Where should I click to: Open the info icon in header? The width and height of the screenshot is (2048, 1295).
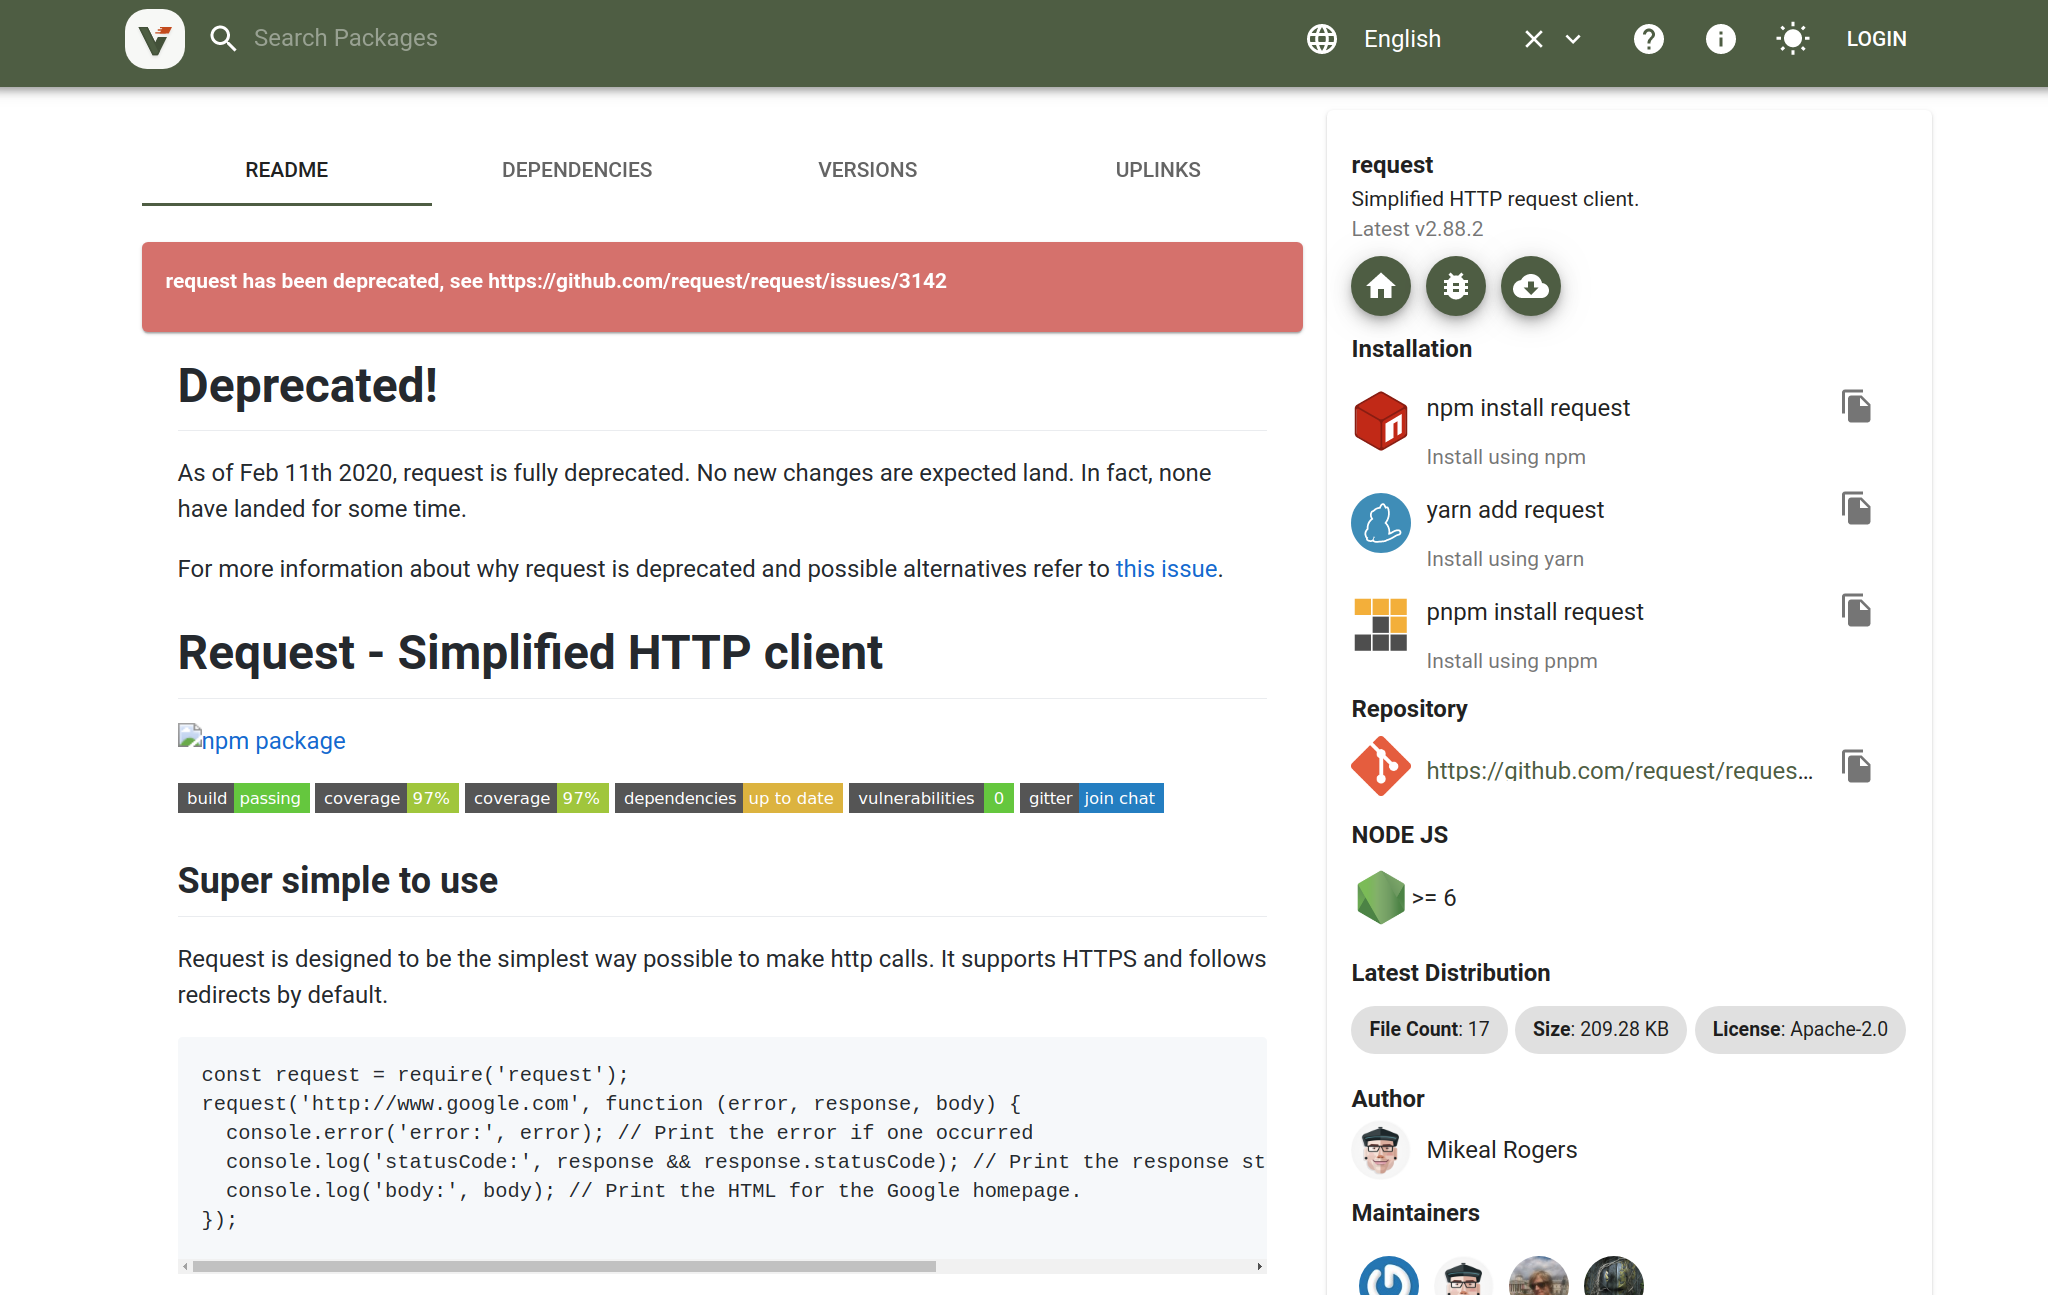[1720, 39]
